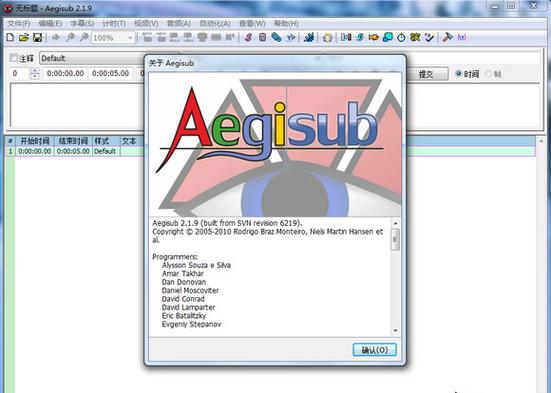Open the Spell Checker icon

(429, 37)
